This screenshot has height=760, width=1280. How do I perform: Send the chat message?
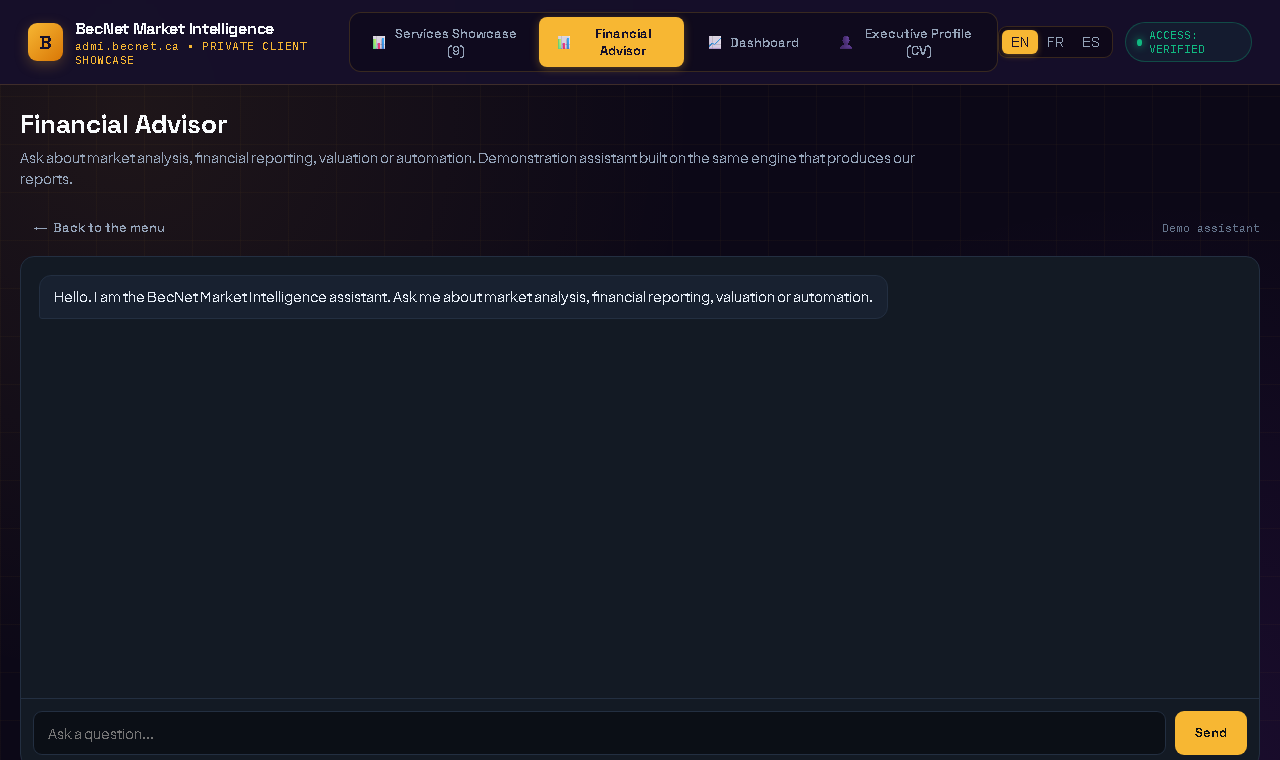tap(1211, 733)
